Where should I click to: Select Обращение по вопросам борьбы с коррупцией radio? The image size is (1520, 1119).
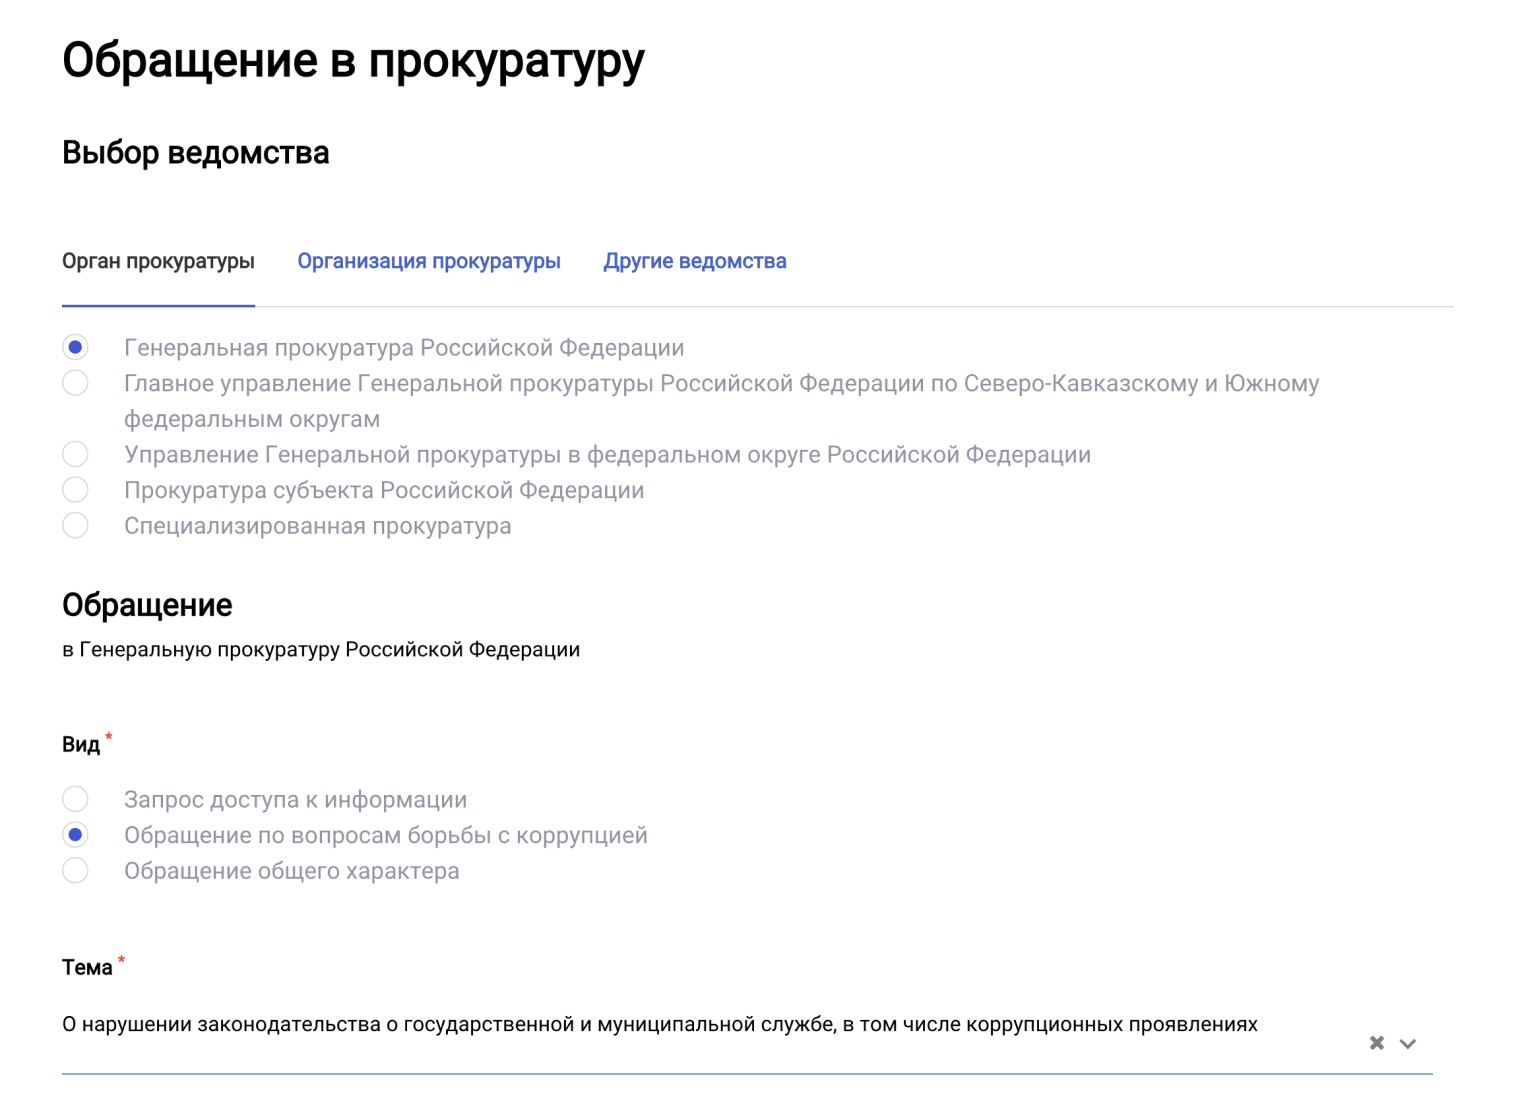(75, 834)
